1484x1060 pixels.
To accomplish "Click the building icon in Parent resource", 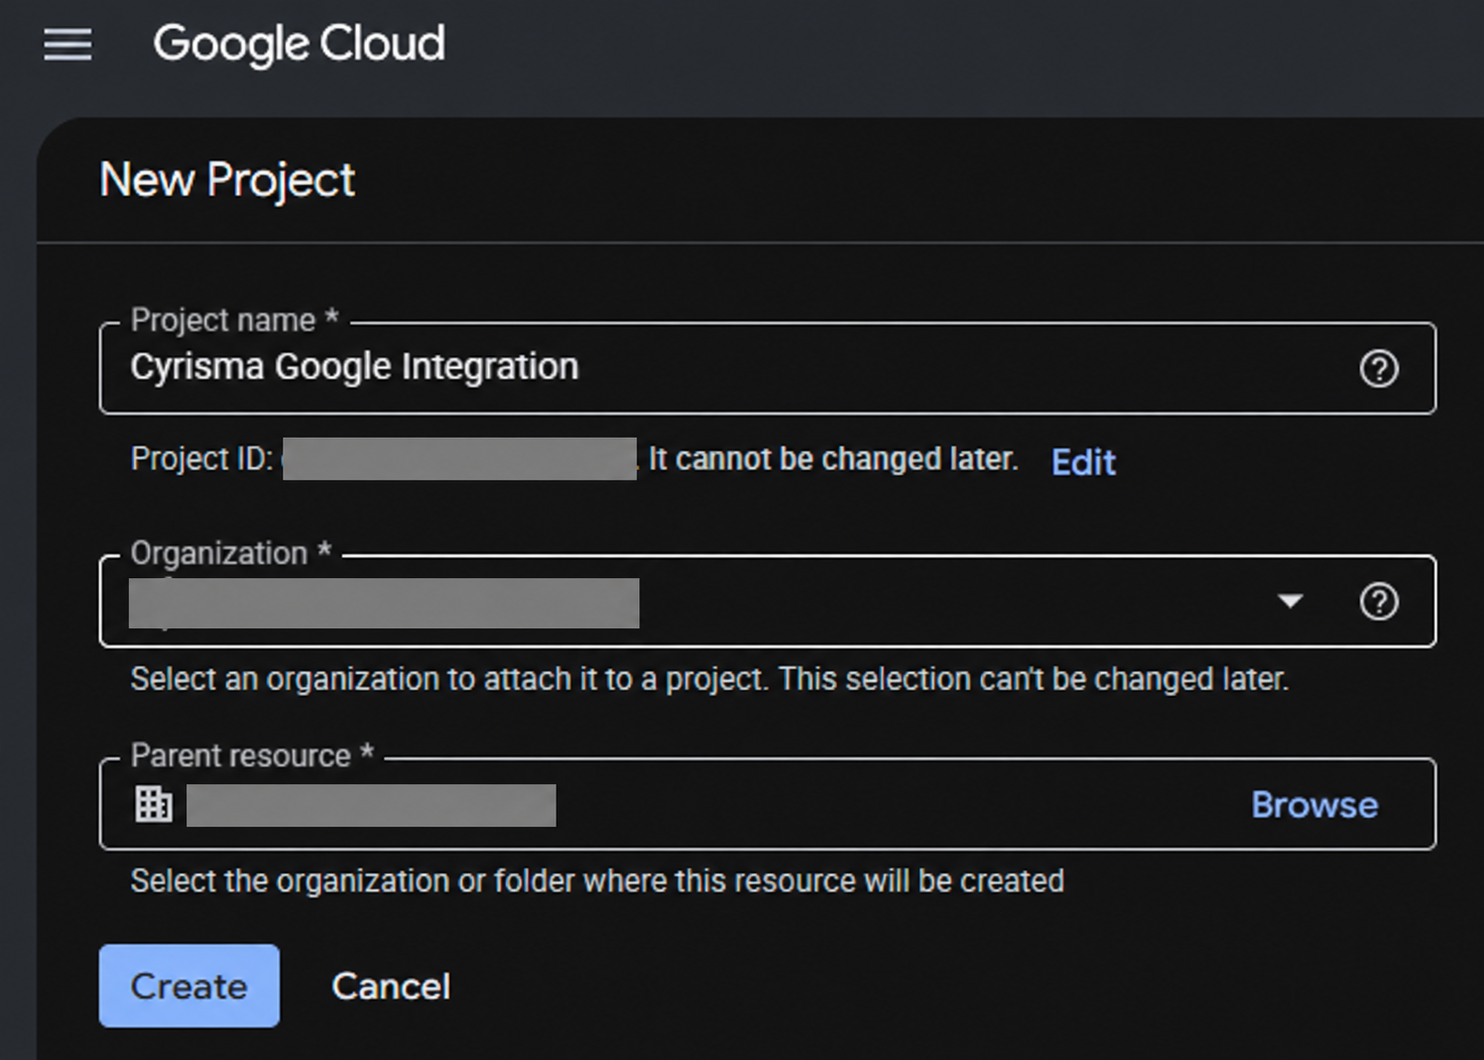I will click(x=153, y=804).
